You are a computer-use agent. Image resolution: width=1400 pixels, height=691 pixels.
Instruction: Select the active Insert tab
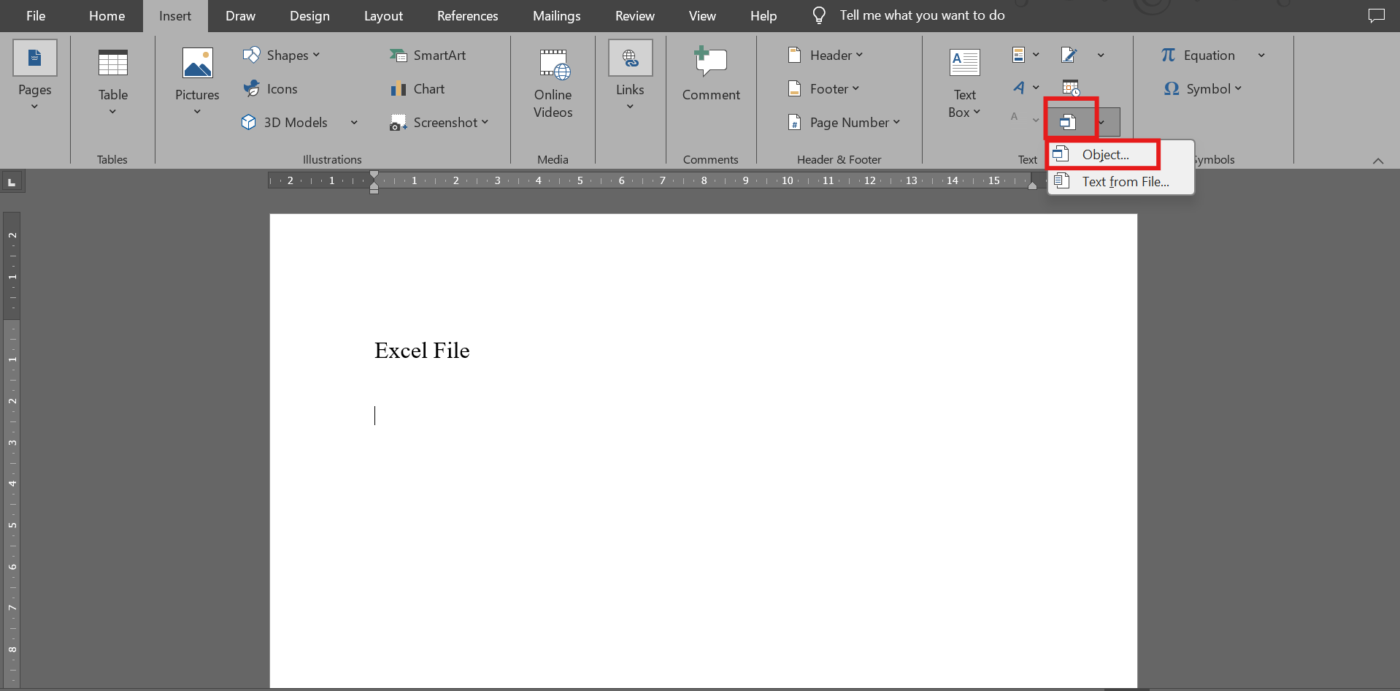point(175,16)
